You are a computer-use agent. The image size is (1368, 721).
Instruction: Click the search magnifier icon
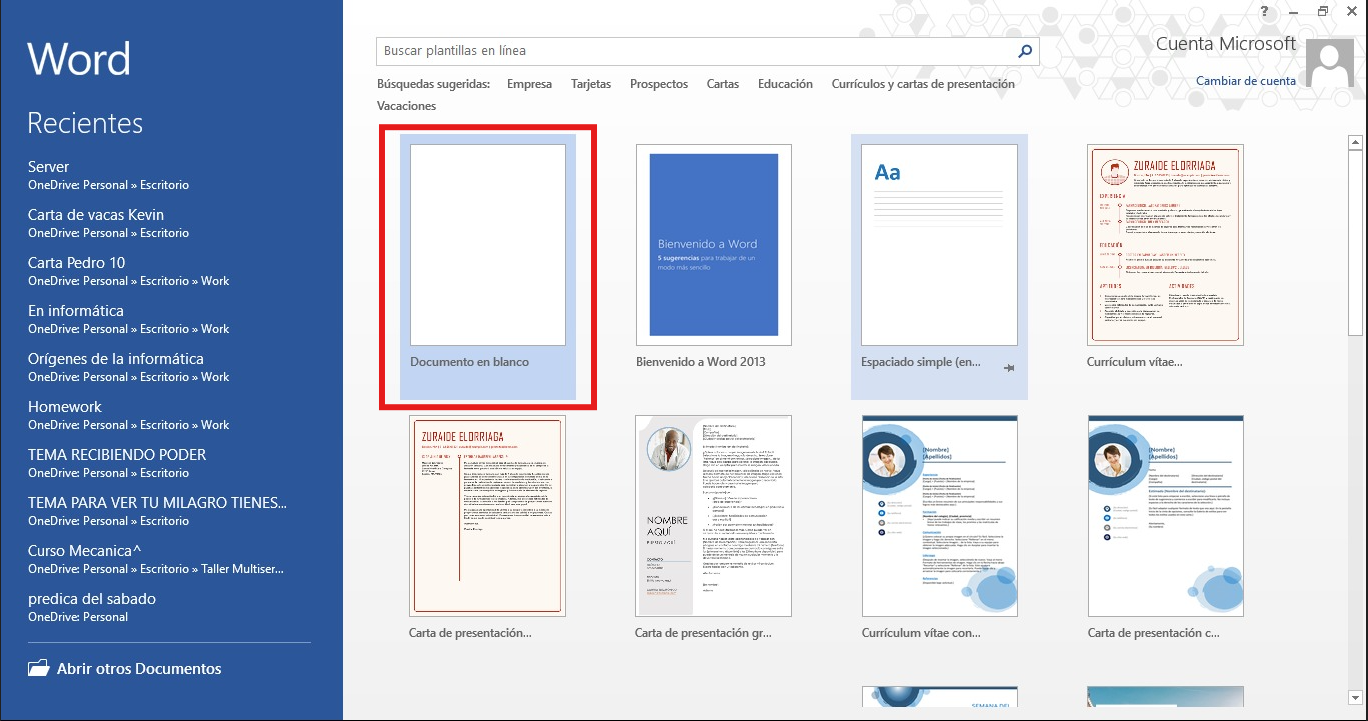[x=1024, y=51]
